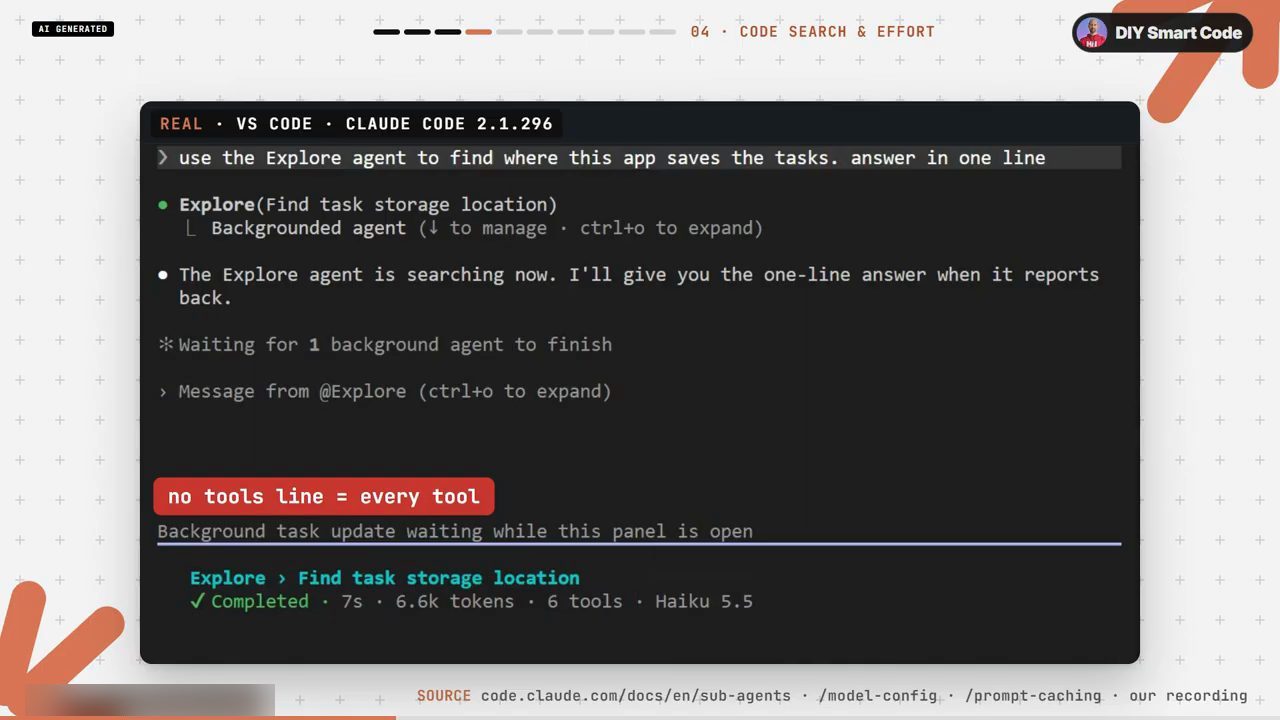
Task: Click 'Waiting for 1 background agent to finish'
Action: point(395,344)
